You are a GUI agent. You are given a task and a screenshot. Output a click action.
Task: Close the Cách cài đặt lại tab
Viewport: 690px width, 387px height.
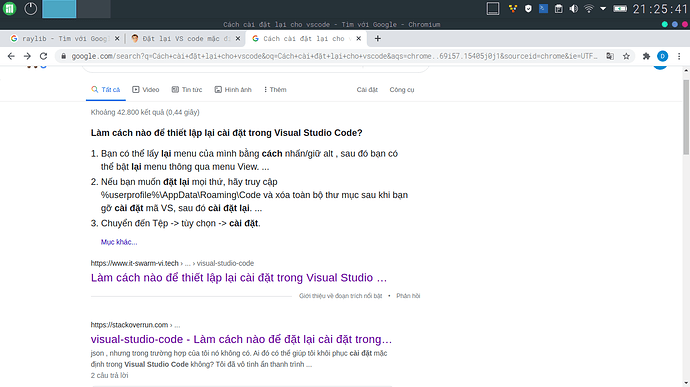tap(359, 39)
